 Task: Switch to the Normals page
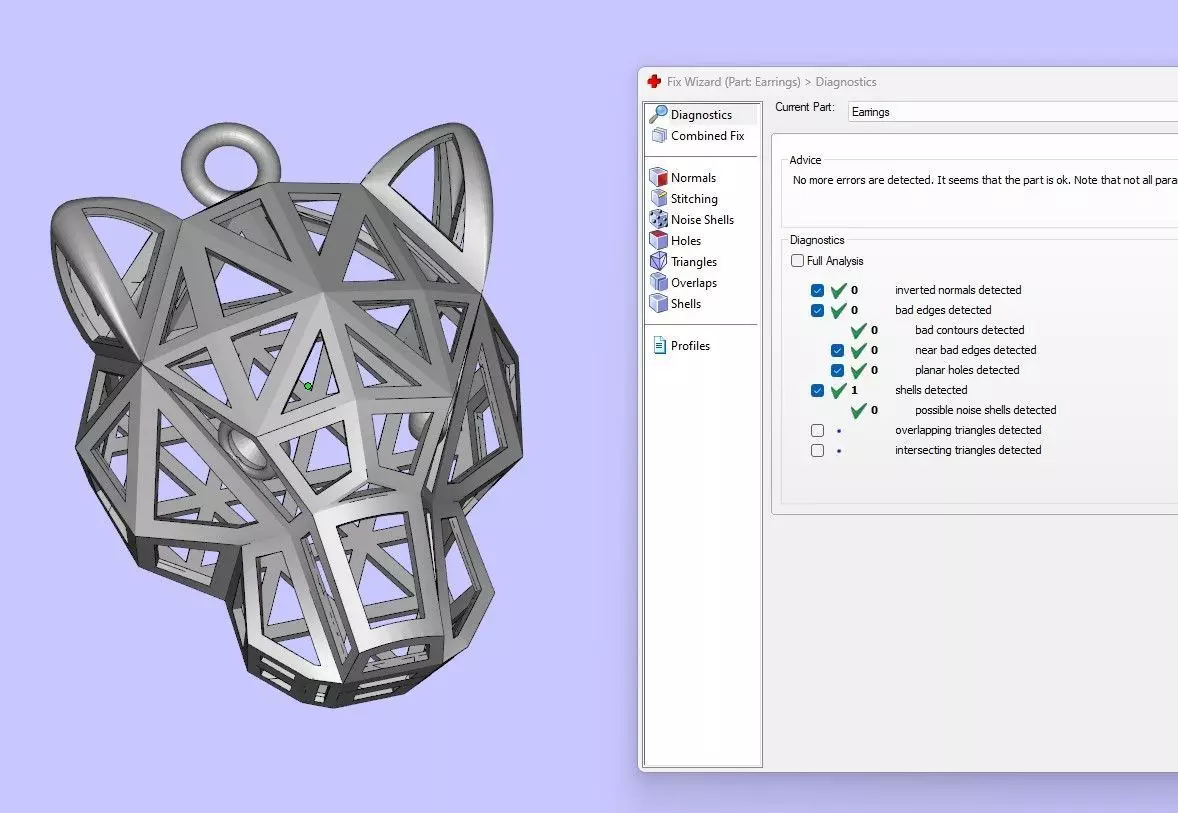click(693, 177)
